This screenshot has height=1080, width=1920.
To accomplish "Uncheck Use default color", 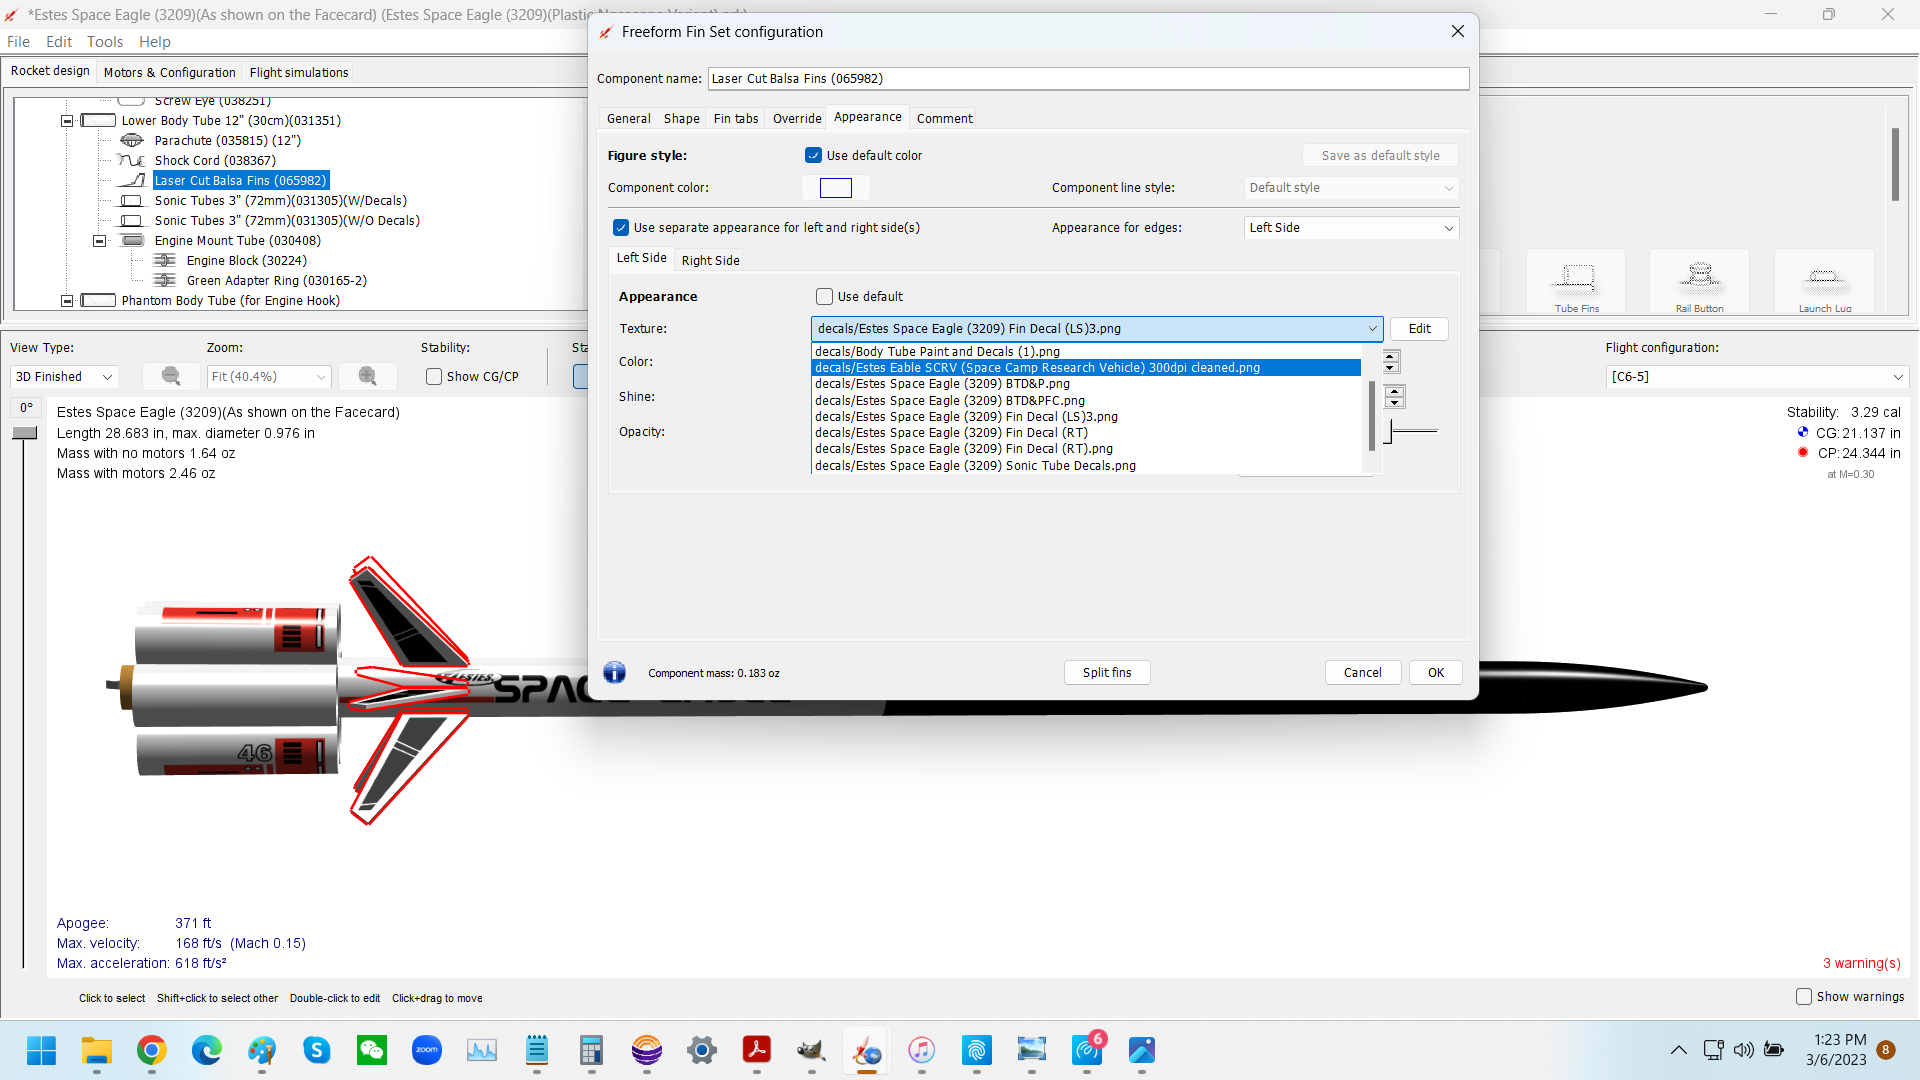I will [813, 155].
